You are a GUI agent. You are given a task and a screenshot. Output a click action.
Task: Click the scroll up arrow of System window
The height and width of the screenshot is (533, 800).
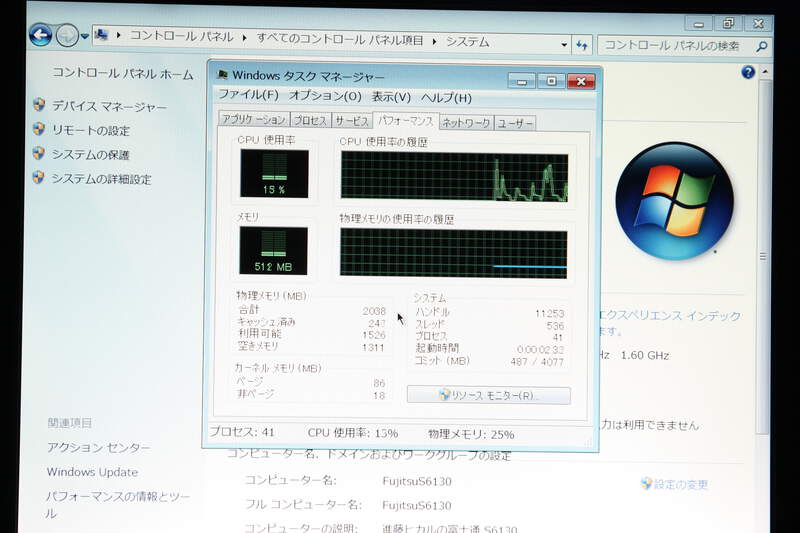pyautogui.click(x=765, y=72)
